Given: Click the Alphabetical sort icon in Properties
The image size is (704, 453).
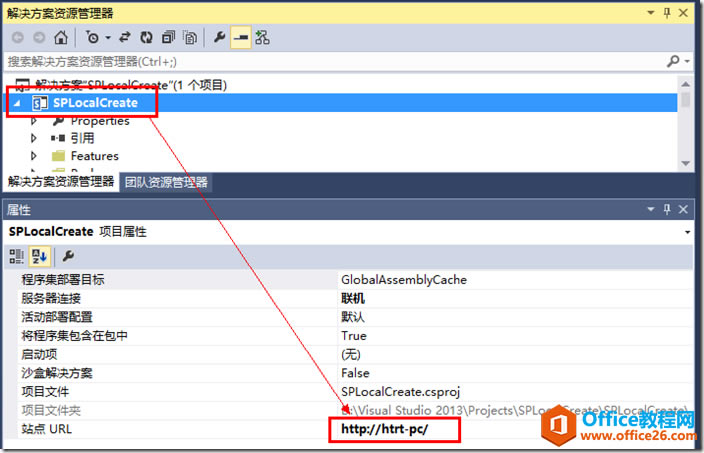Looking at the screenshot, I should coord(39,256).
